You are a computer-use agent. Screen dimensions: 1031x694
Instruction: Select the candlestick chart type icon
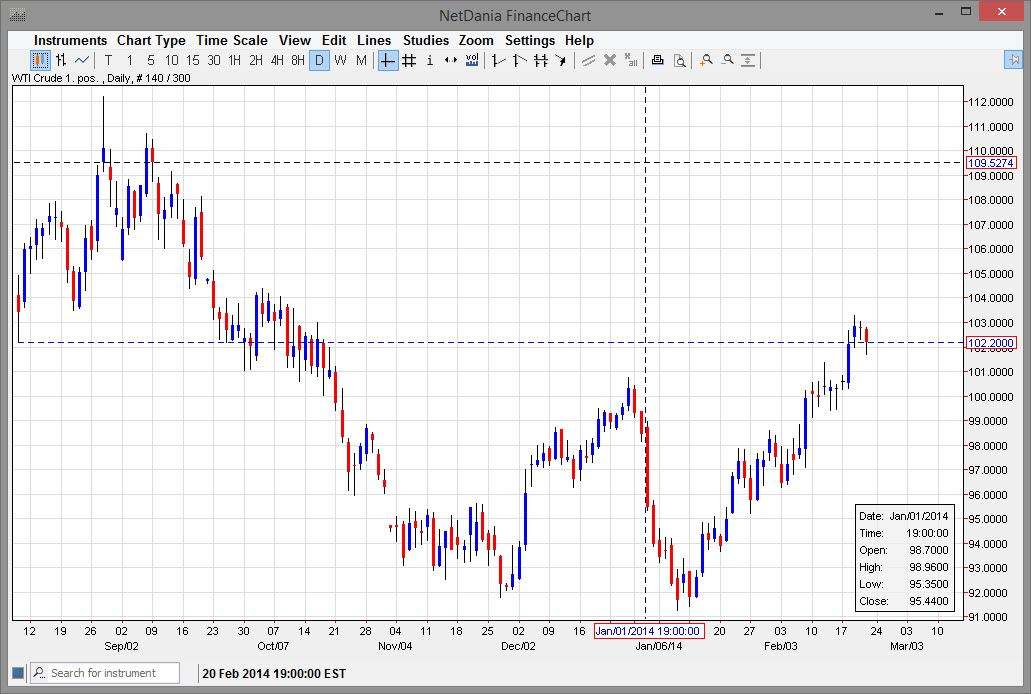click(38, 60)
